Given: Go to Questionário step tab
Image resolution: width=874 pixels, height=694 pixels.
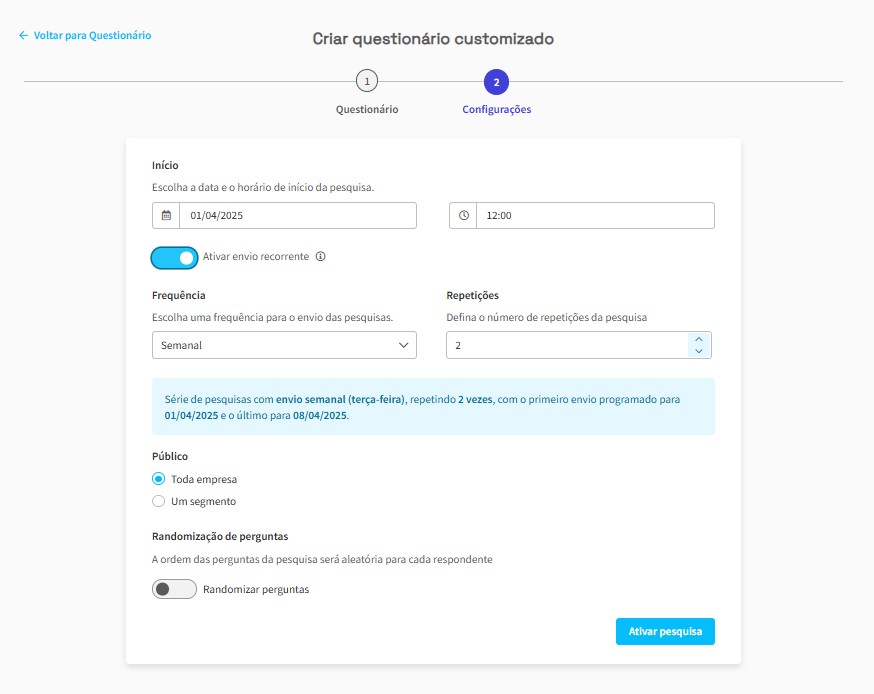Looking at the screenshot, I should 367,109.
